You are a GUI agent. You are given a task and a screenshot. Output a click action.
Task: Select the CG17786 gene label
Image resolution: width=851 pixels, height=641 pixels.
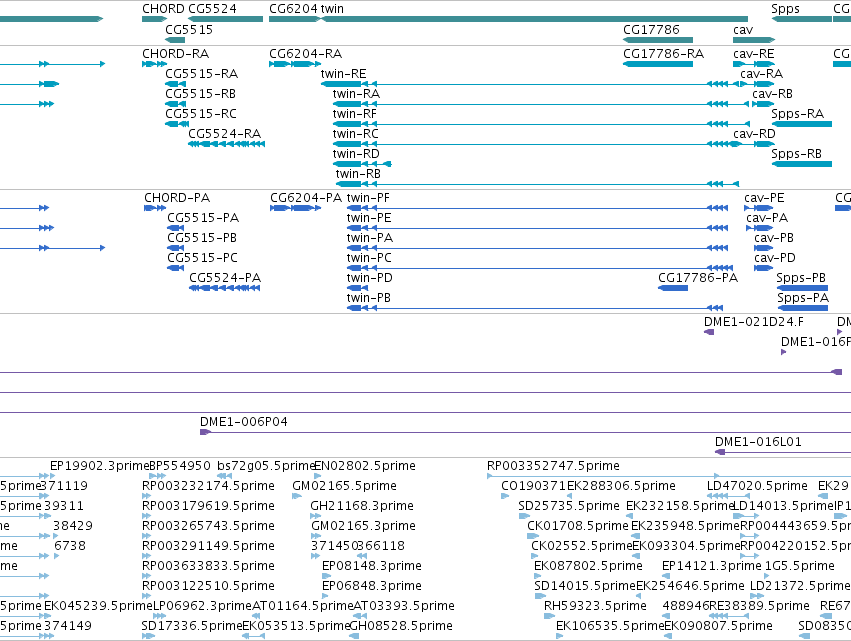tap(651, 30)
